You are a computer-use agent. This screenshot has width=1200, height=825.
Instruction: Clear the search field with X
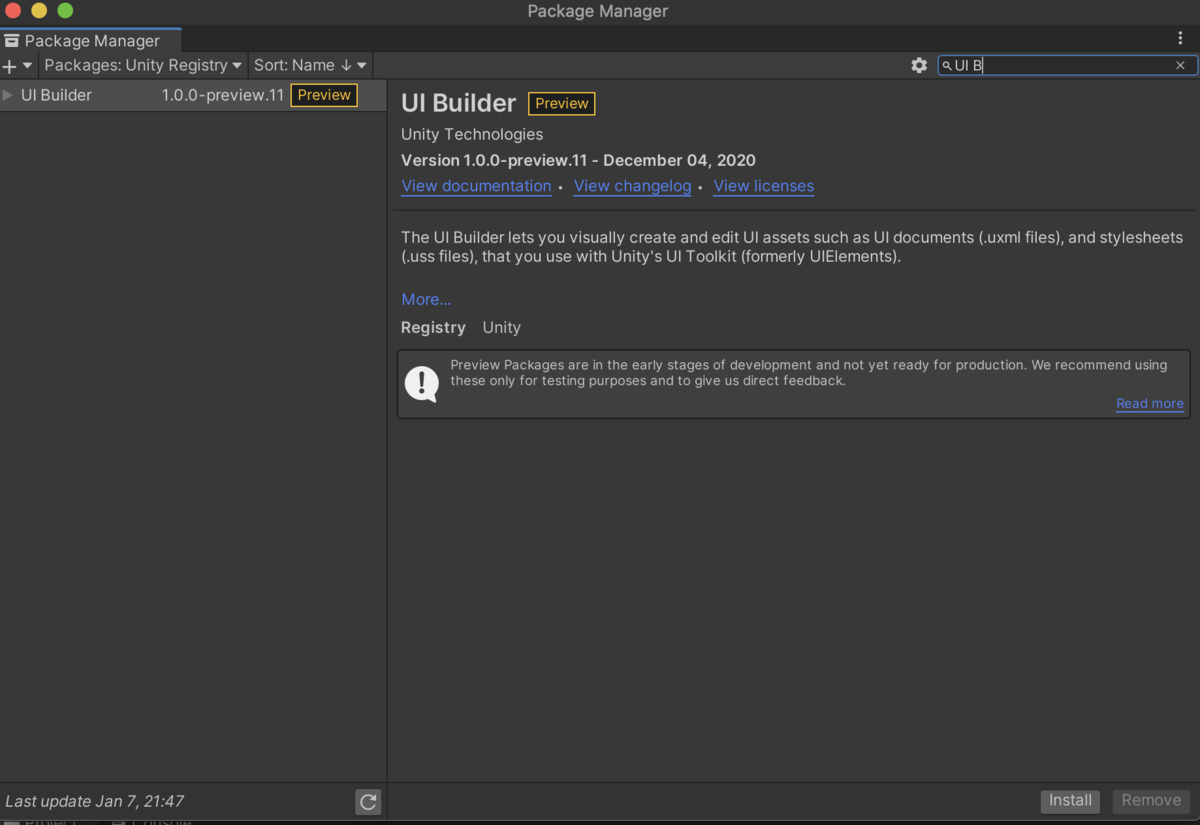click(x=1180, y=65)
